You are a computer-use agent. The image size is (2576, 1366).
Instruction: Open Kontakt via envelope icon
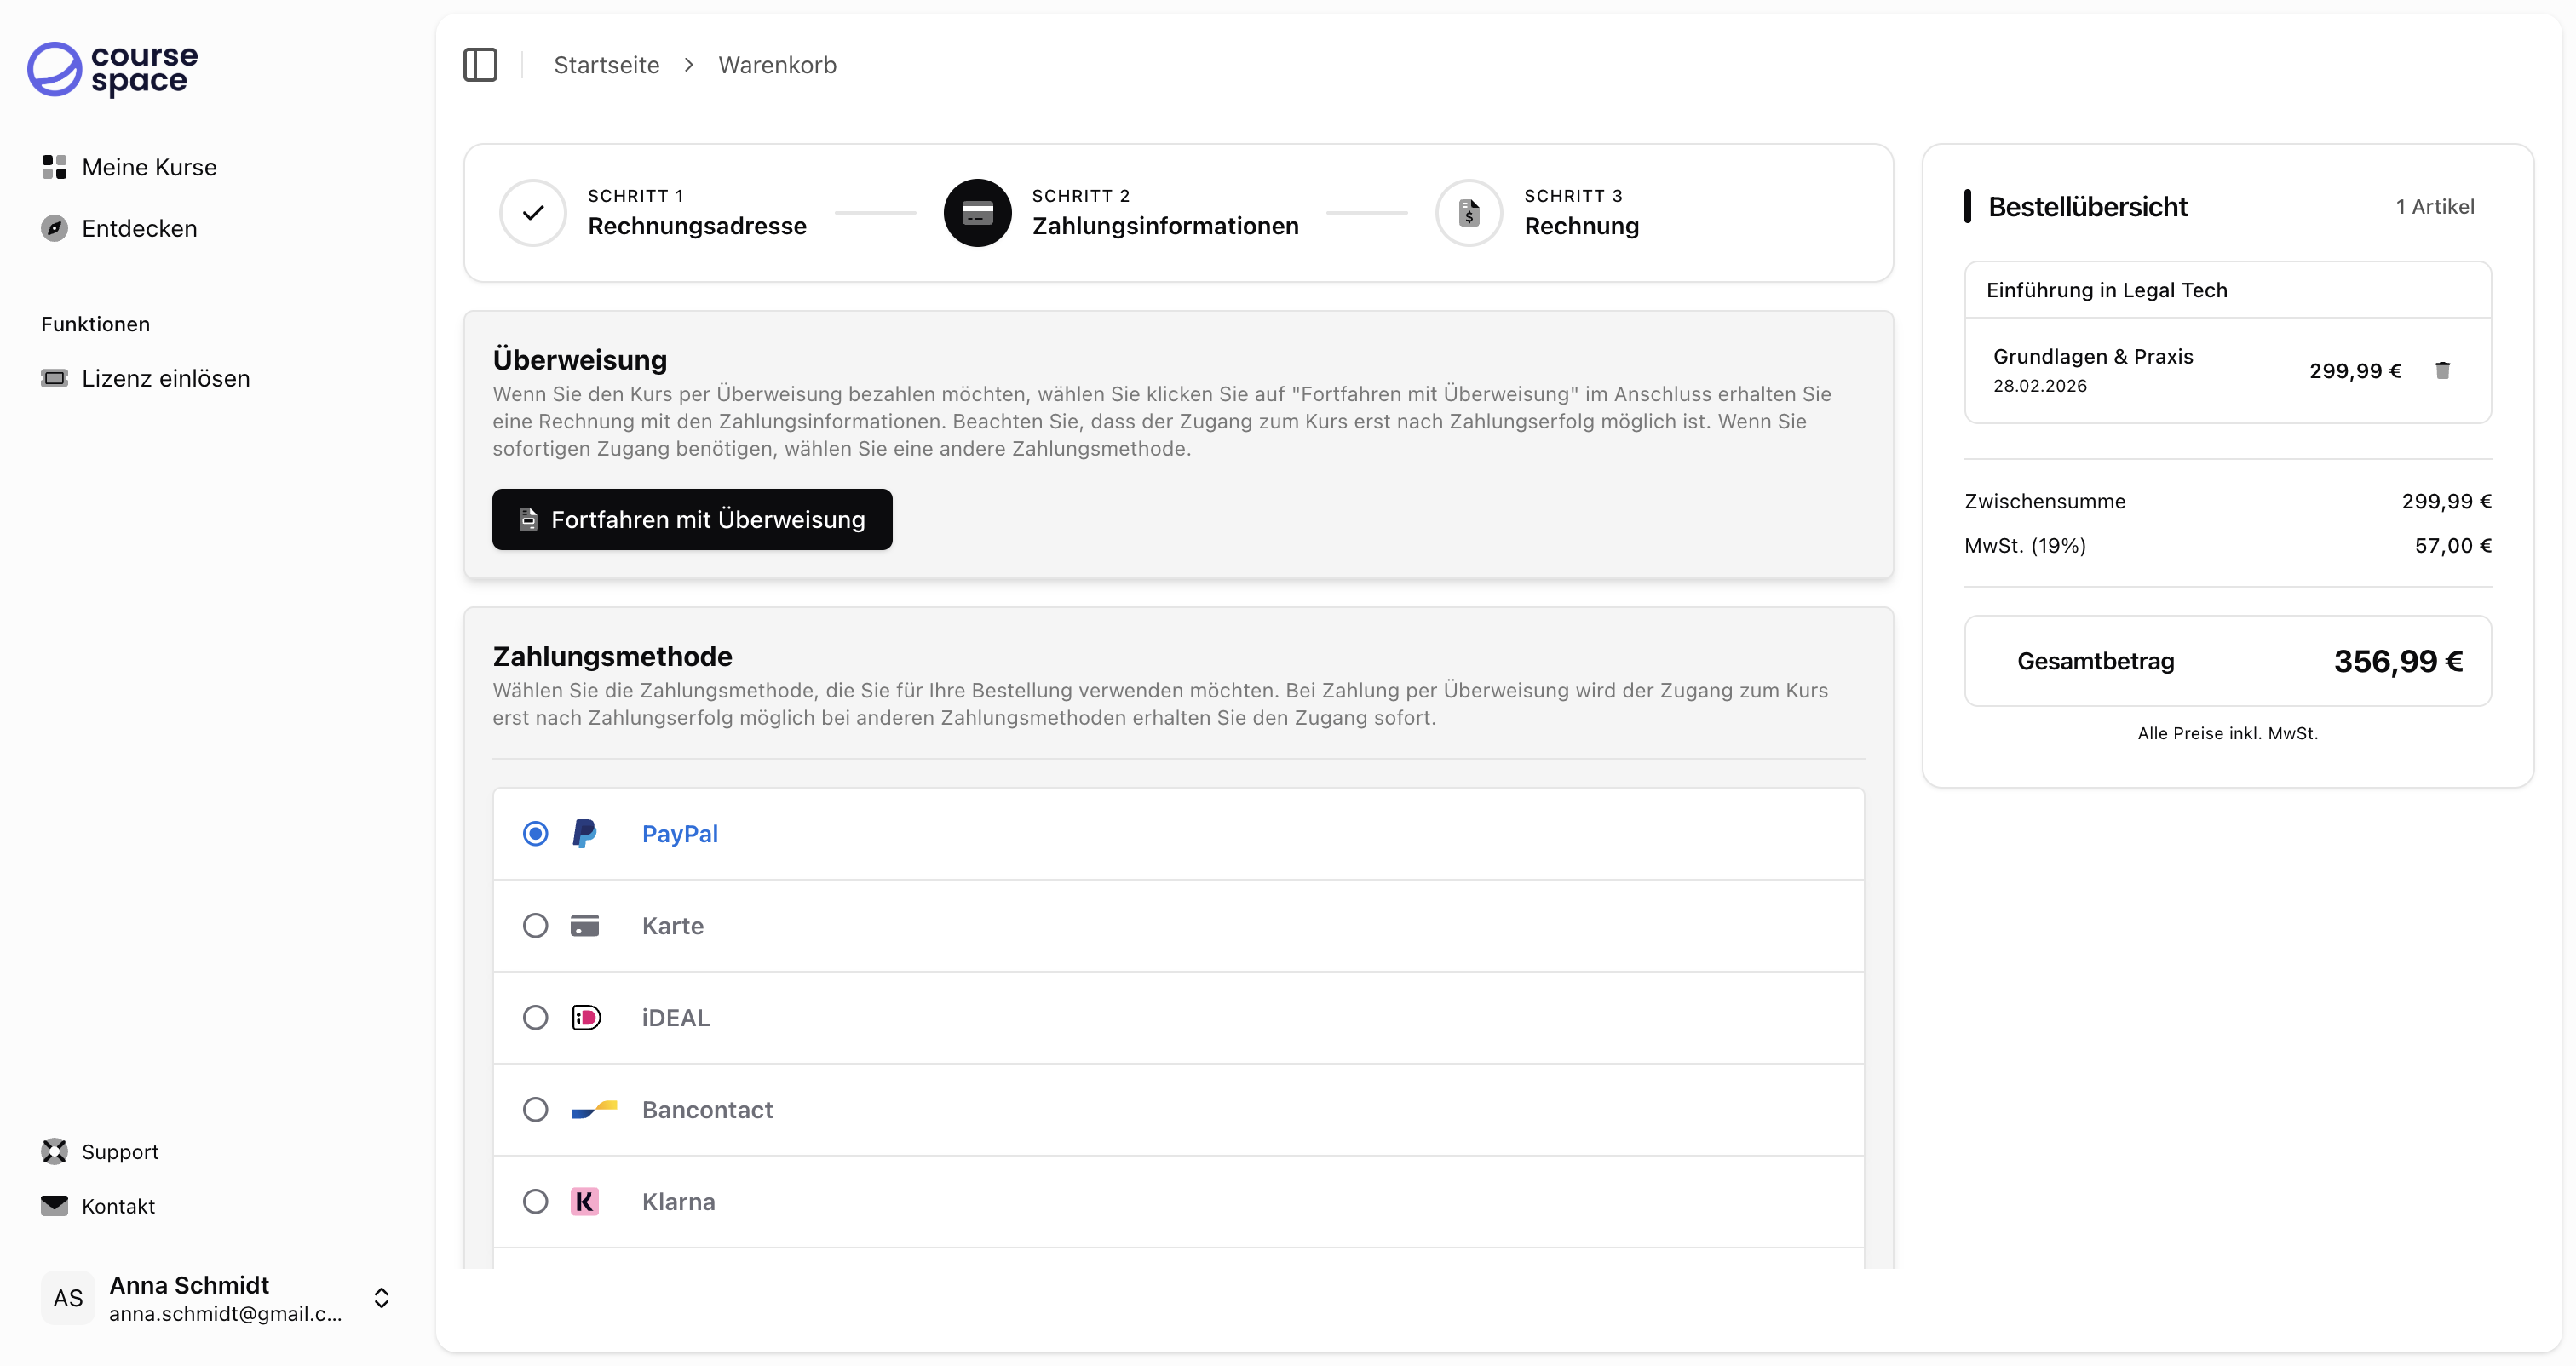tap(55, 1206)
